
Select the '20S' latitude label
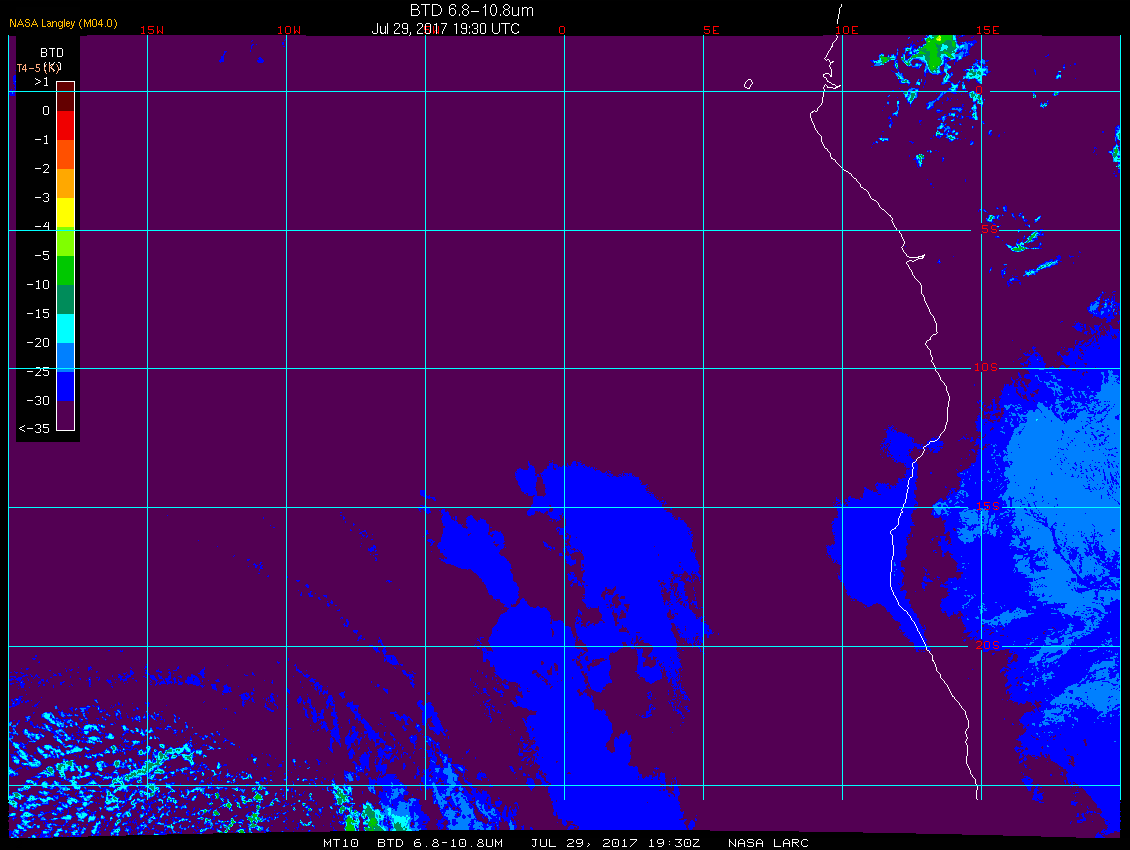987,645
